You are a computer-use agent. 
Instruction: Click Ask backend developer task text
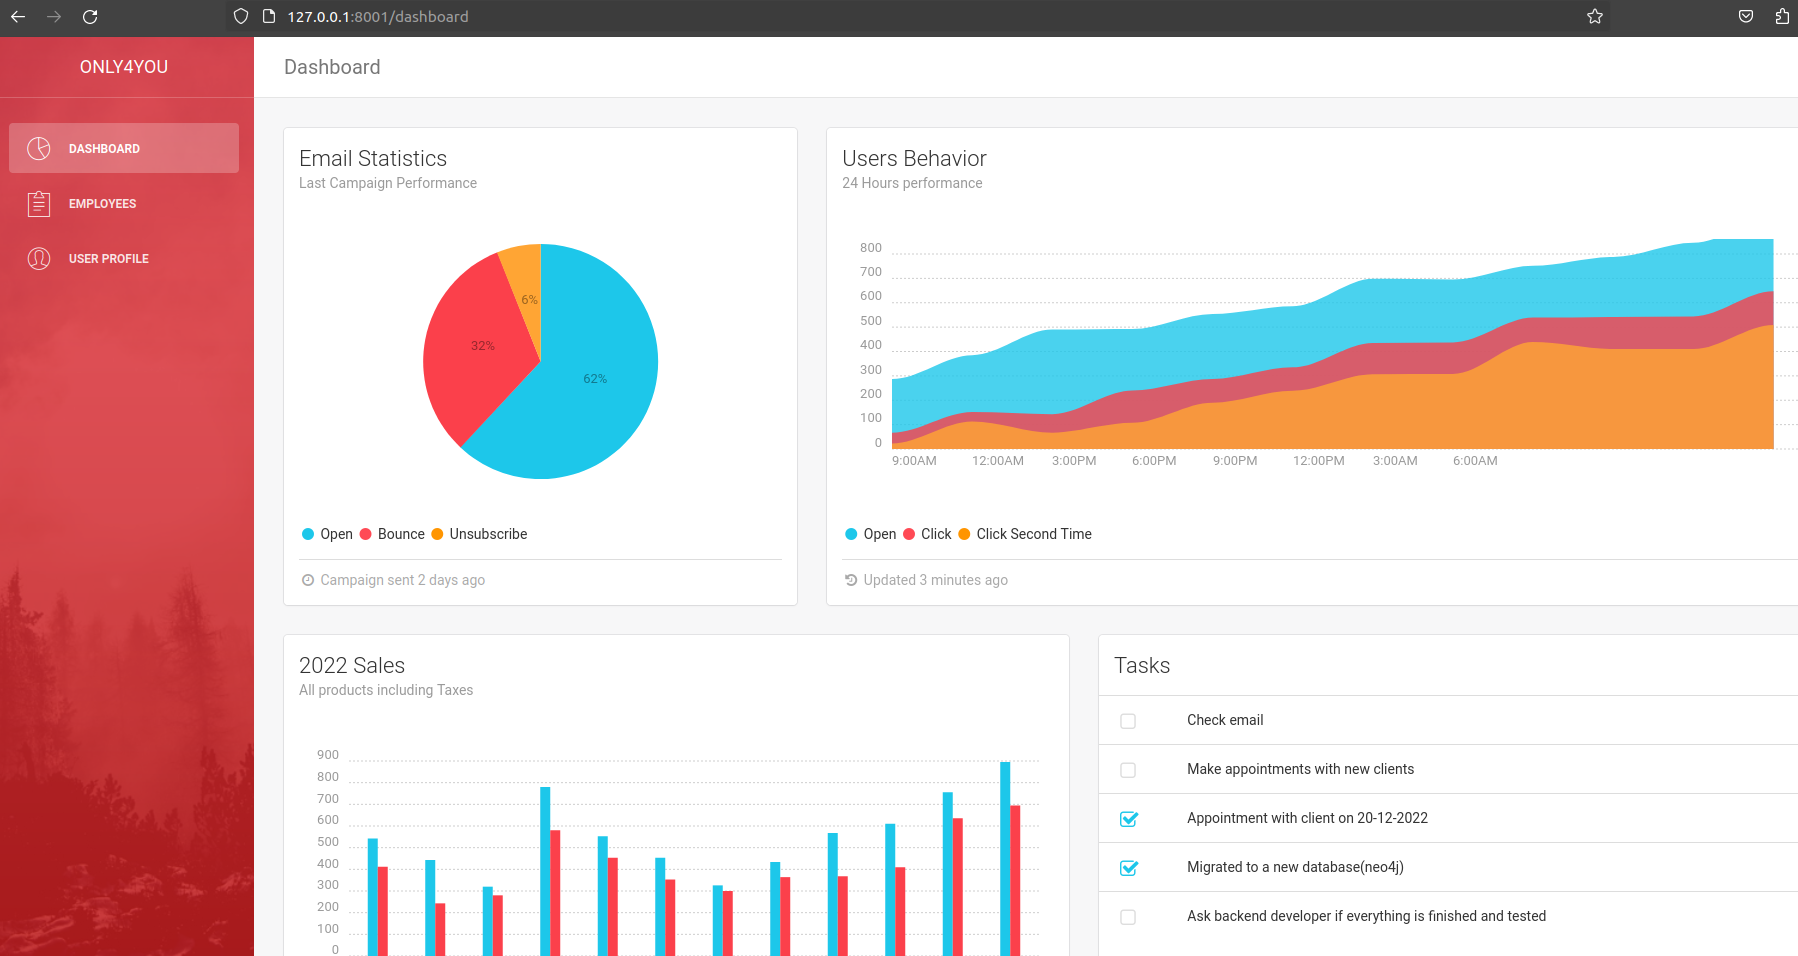(x=1366, y=916)
